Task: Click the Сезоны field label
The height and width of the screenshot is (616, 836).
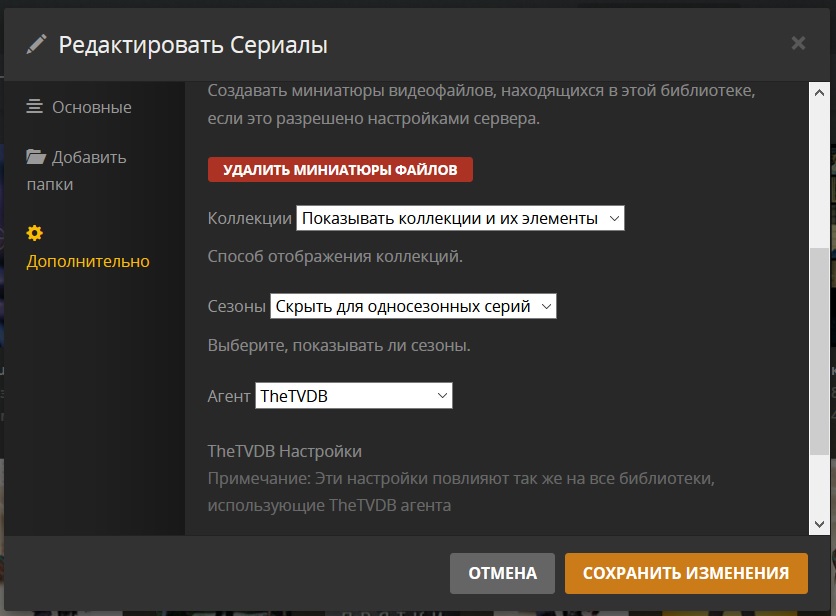Action: (x=236, y=306)
